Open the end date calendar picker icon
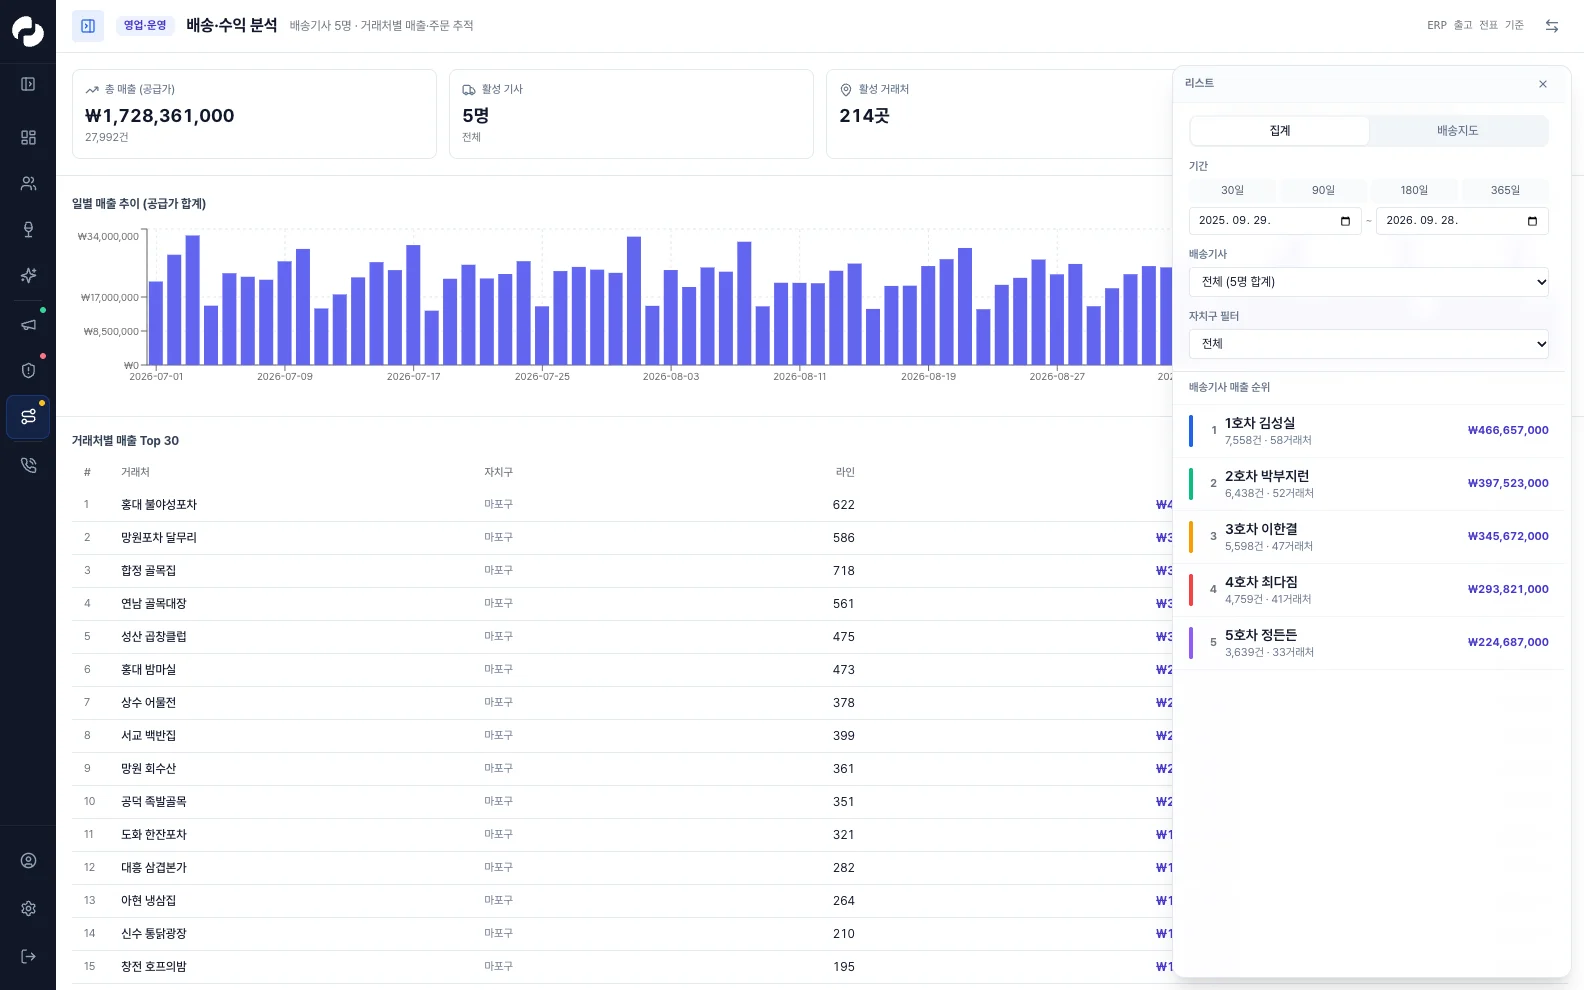Viewport: 1584px width, 990px height. pos(1532,221)
